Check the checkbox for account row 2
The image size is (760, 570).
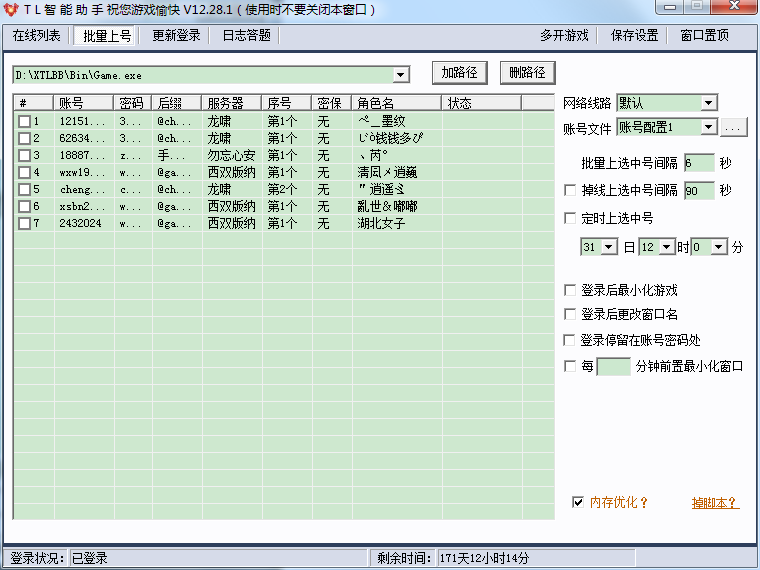click(x=24, y=138)
